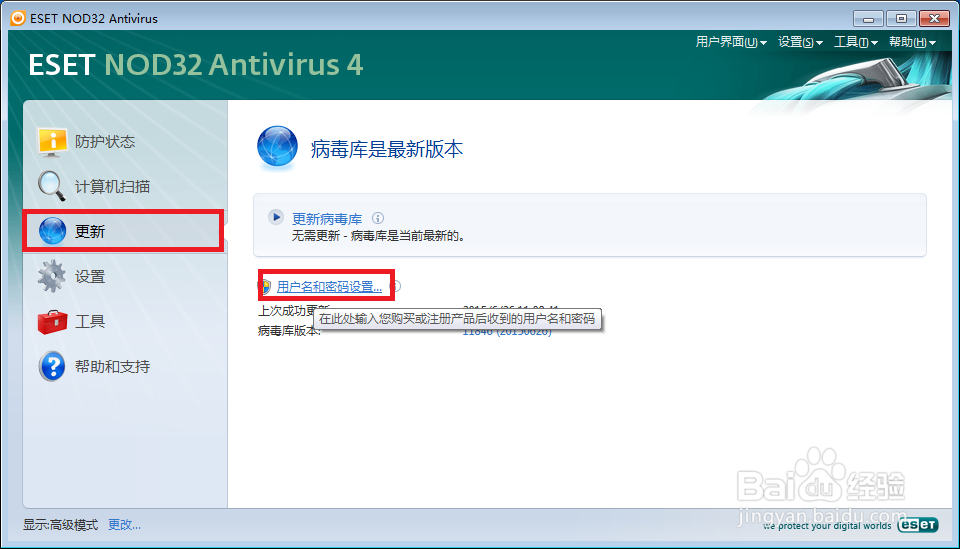Viewport: 960px width, 549px height.
Task: Expand the 工具(T) top menu
Action: point(856,42)
